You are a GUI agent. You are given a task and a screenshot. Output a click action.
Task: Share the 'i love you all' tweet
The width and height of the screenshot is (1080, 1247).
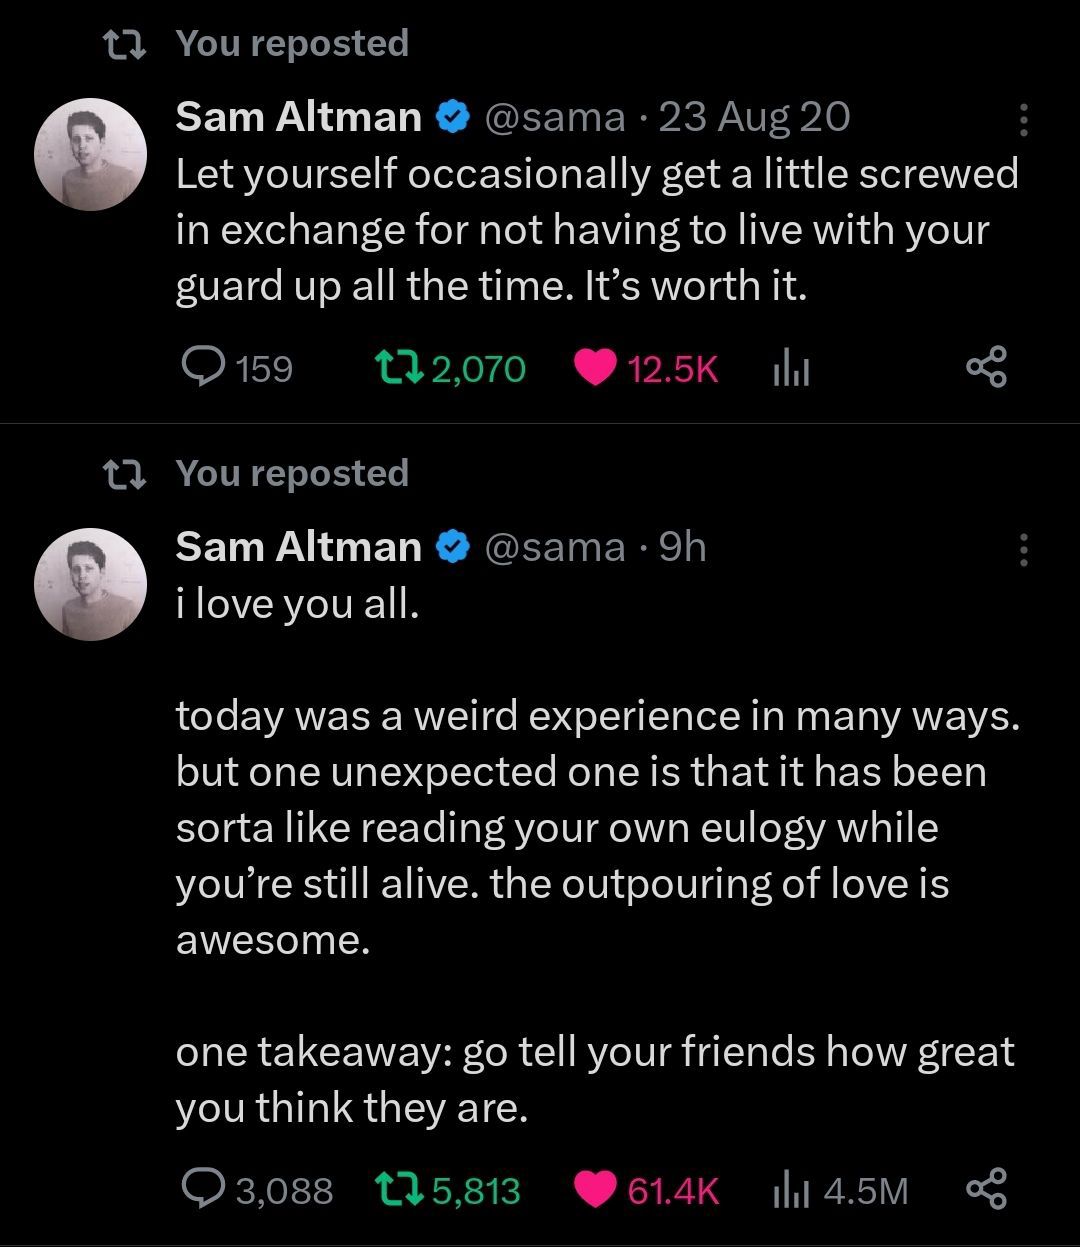pyautogui.click(x=985, y=1190)
